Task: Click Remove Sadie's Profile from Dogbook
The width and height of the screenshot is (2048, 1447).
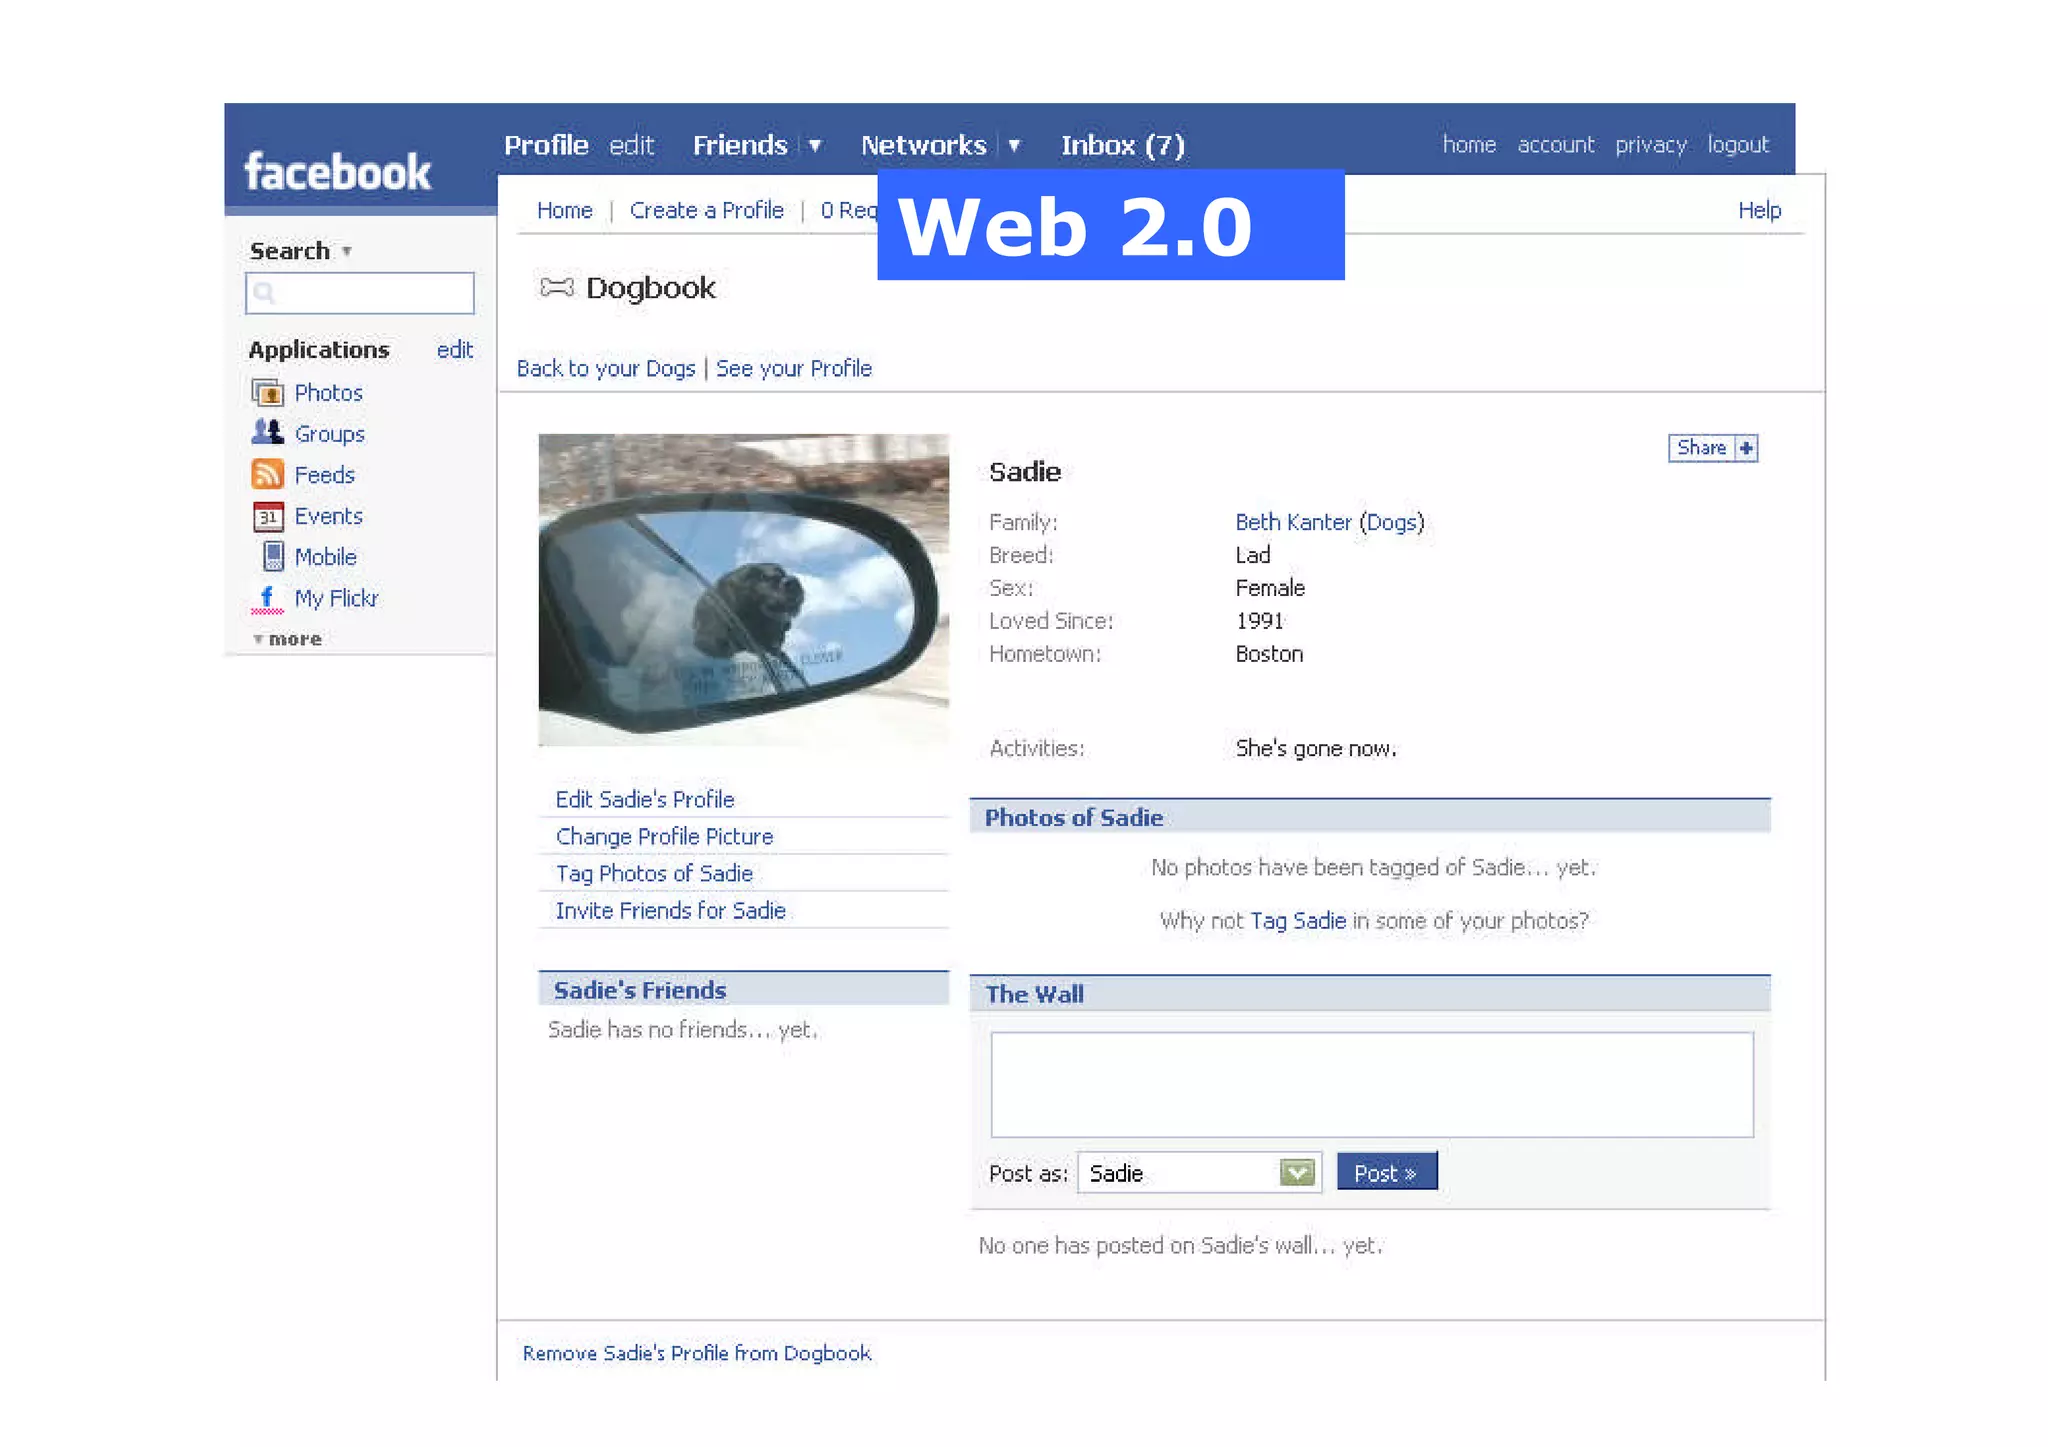Action: pos(697,1353)
